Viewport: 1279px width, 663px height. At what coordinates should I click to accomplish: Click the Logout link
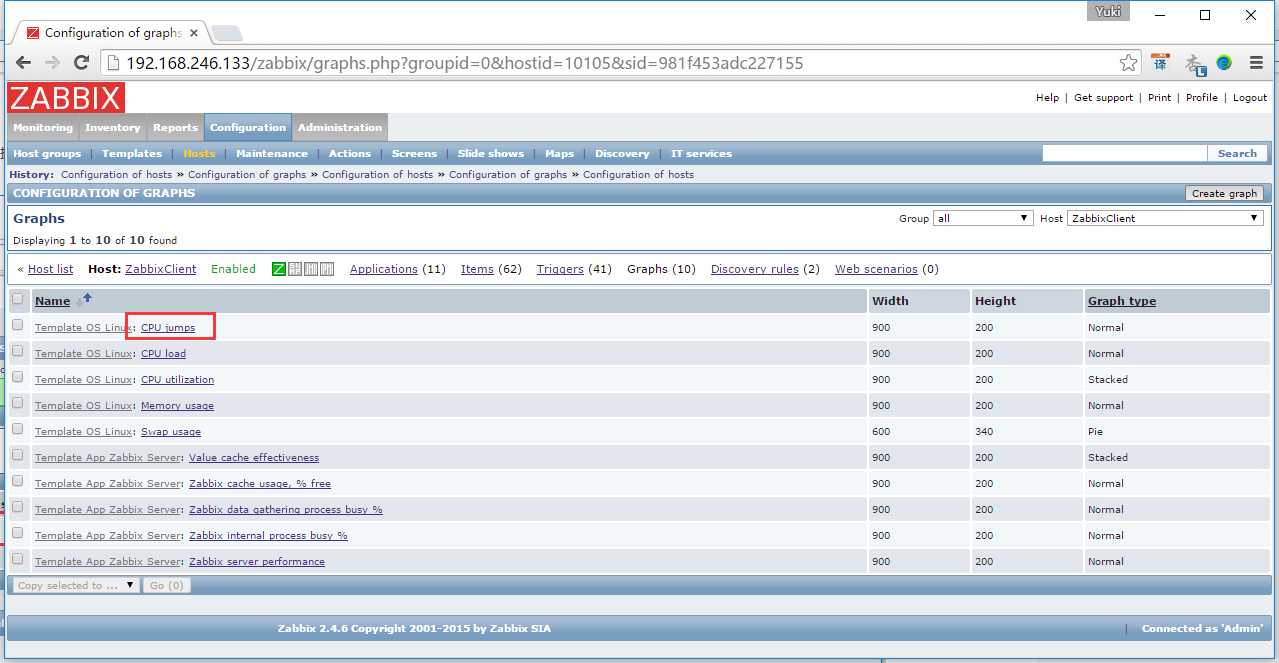[1250, 98]
